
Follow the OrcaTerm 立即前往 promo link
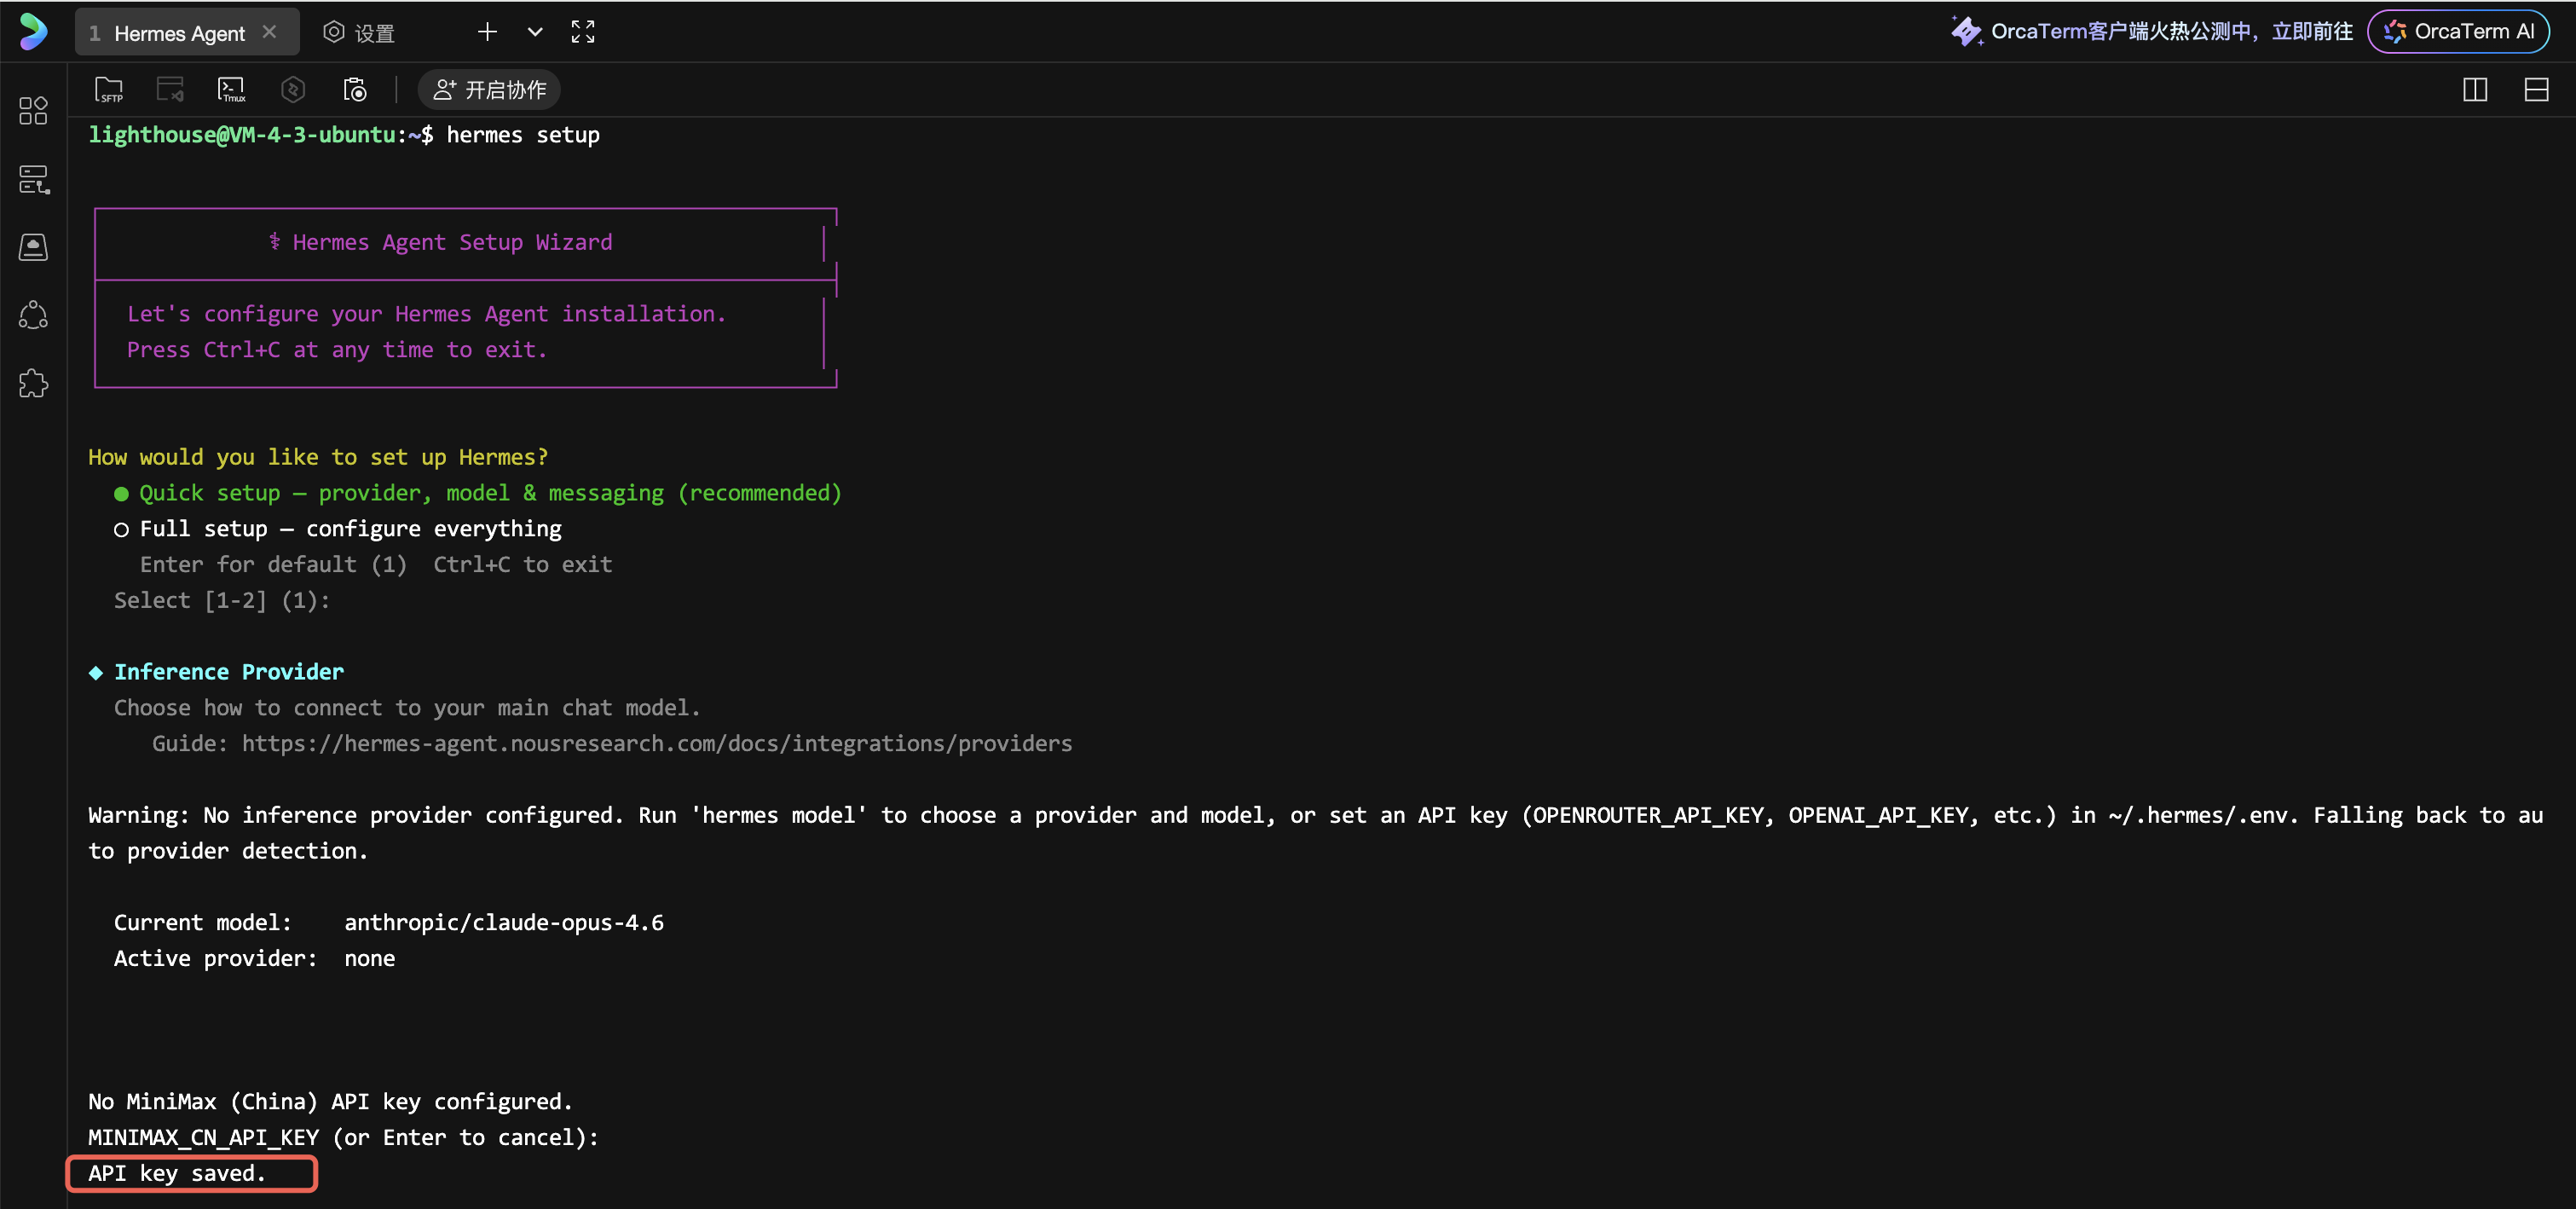[2310, 30]
